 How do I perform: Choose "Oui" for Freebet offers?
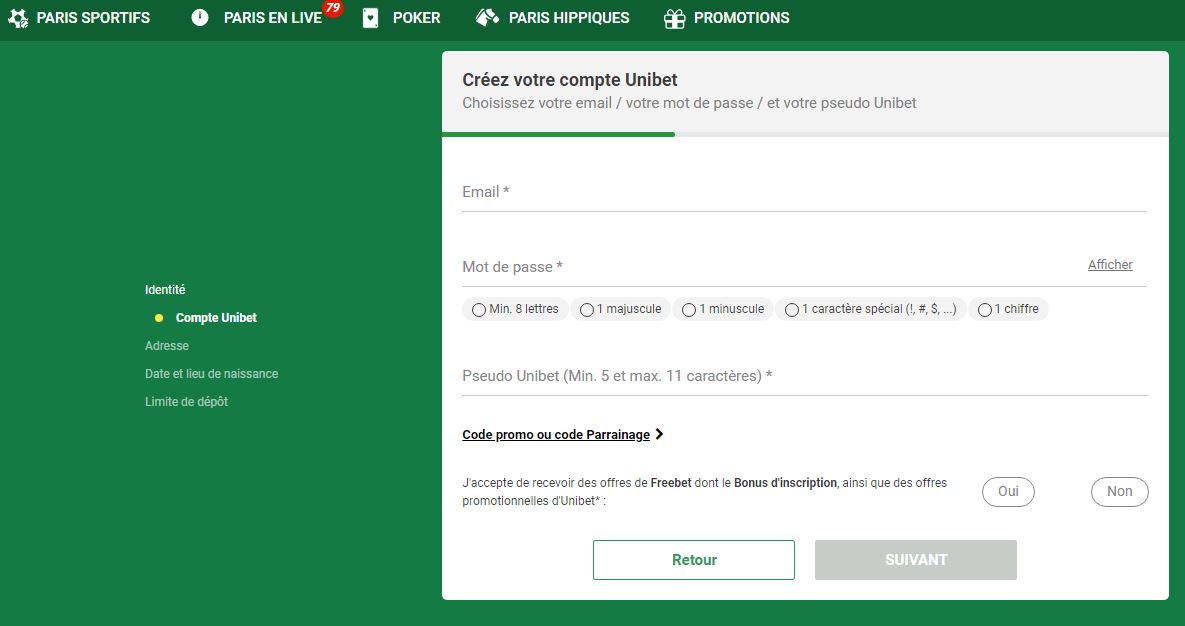(1007, 491)
